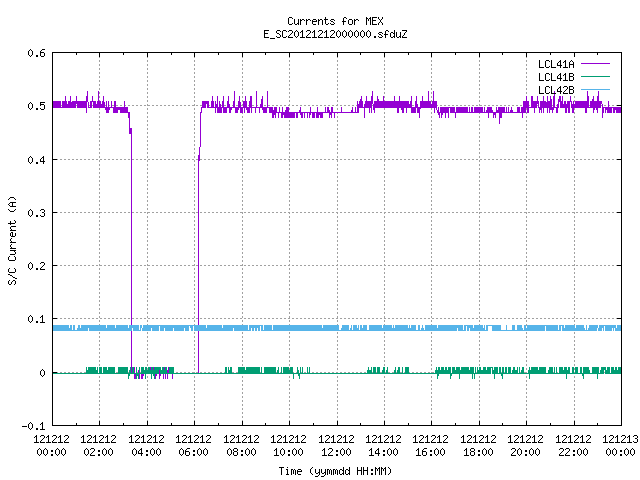Viewport: 640px width, 480px height.
Task: Click the x-axis tick label 121212 22:00
Action: (x=573, y=446)
